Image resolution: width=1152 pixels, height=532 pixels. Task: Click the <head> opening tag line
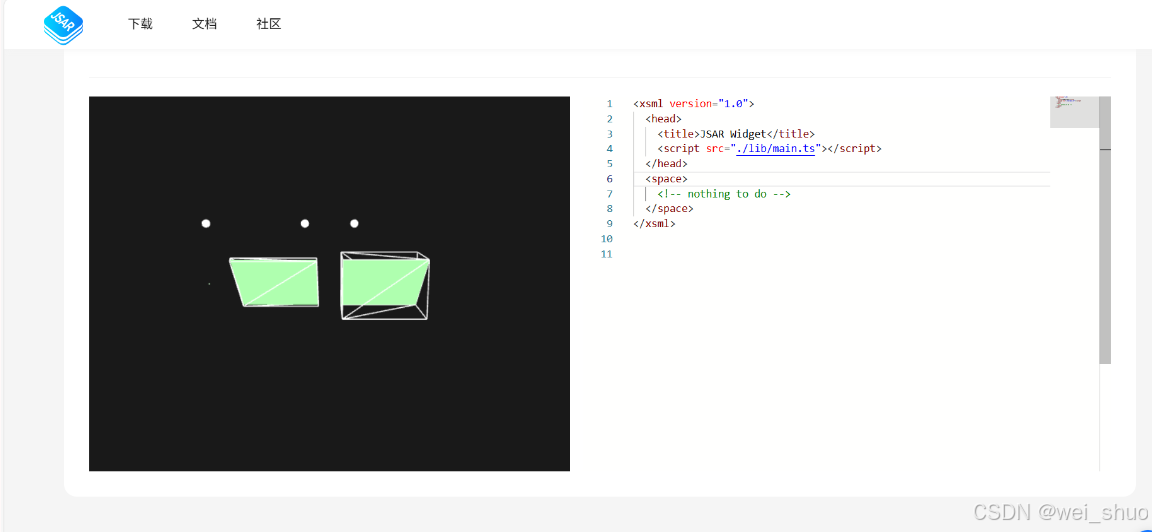tap(663, 118)
